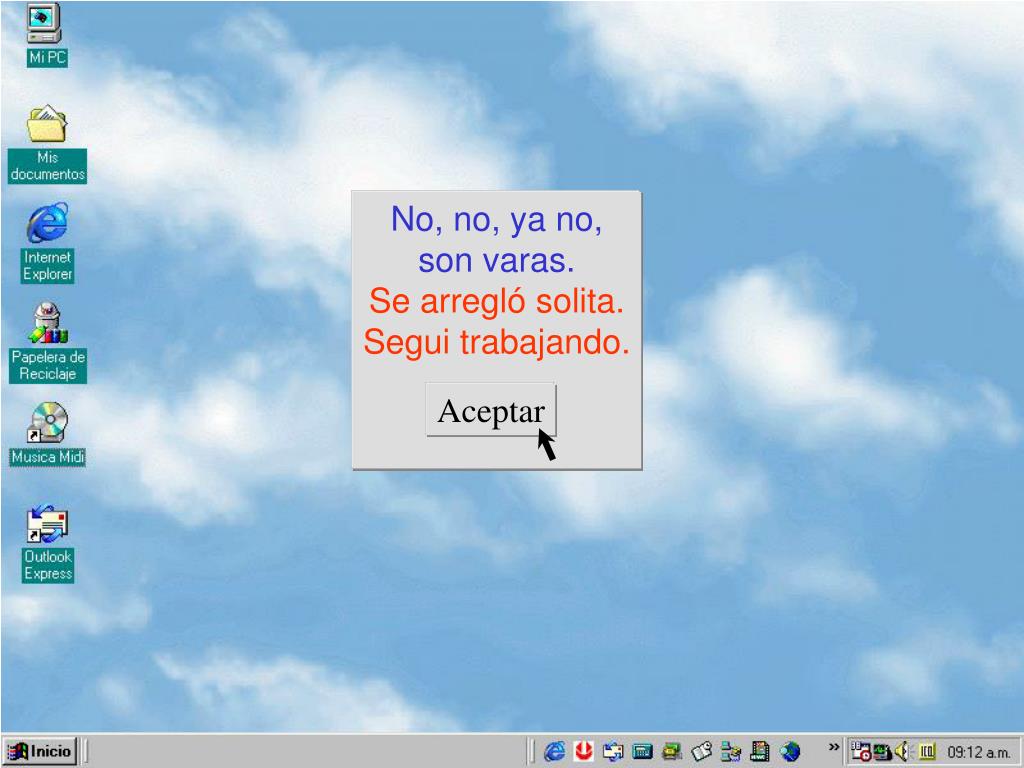This screenshot has width=1024, height=768.
Task: Click Internet Explorer quick launch icon
Action: point(554,752)
